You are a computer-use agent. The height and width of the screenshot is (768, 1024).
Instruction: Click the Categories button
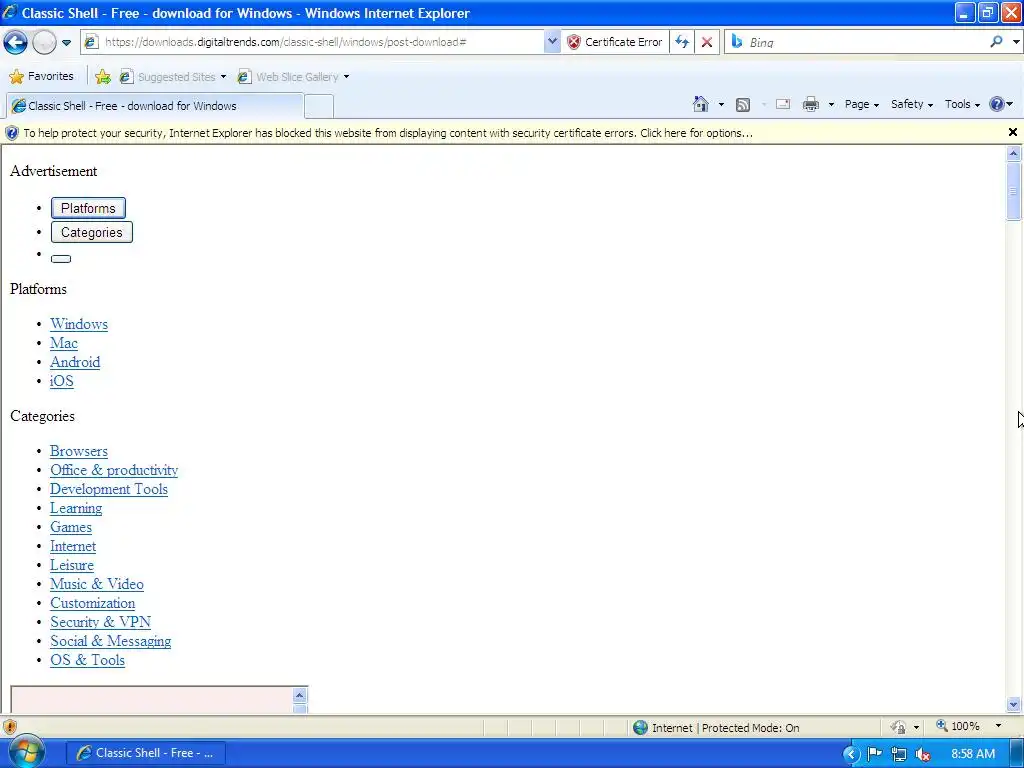point(91,232)
